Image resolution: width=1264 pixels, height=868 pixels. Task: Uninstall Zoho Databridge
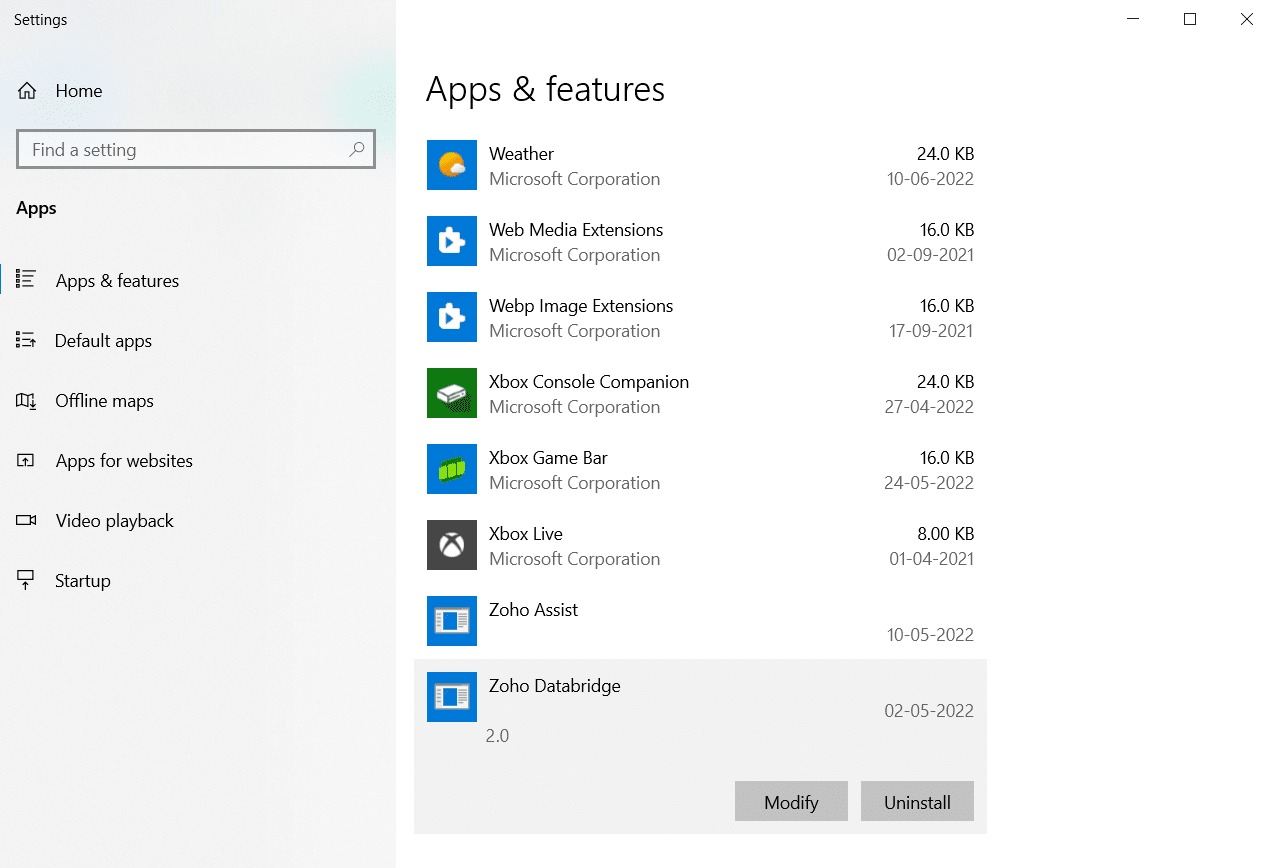click(x=917, y=802)
